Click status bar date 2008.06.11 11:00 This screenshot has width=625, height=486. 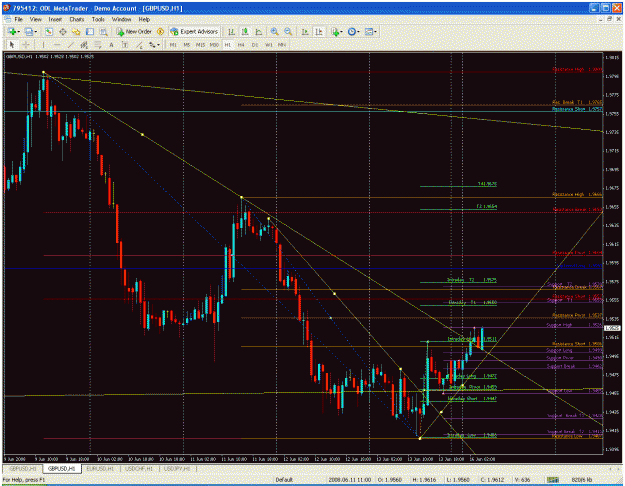[x=350, y=480]
